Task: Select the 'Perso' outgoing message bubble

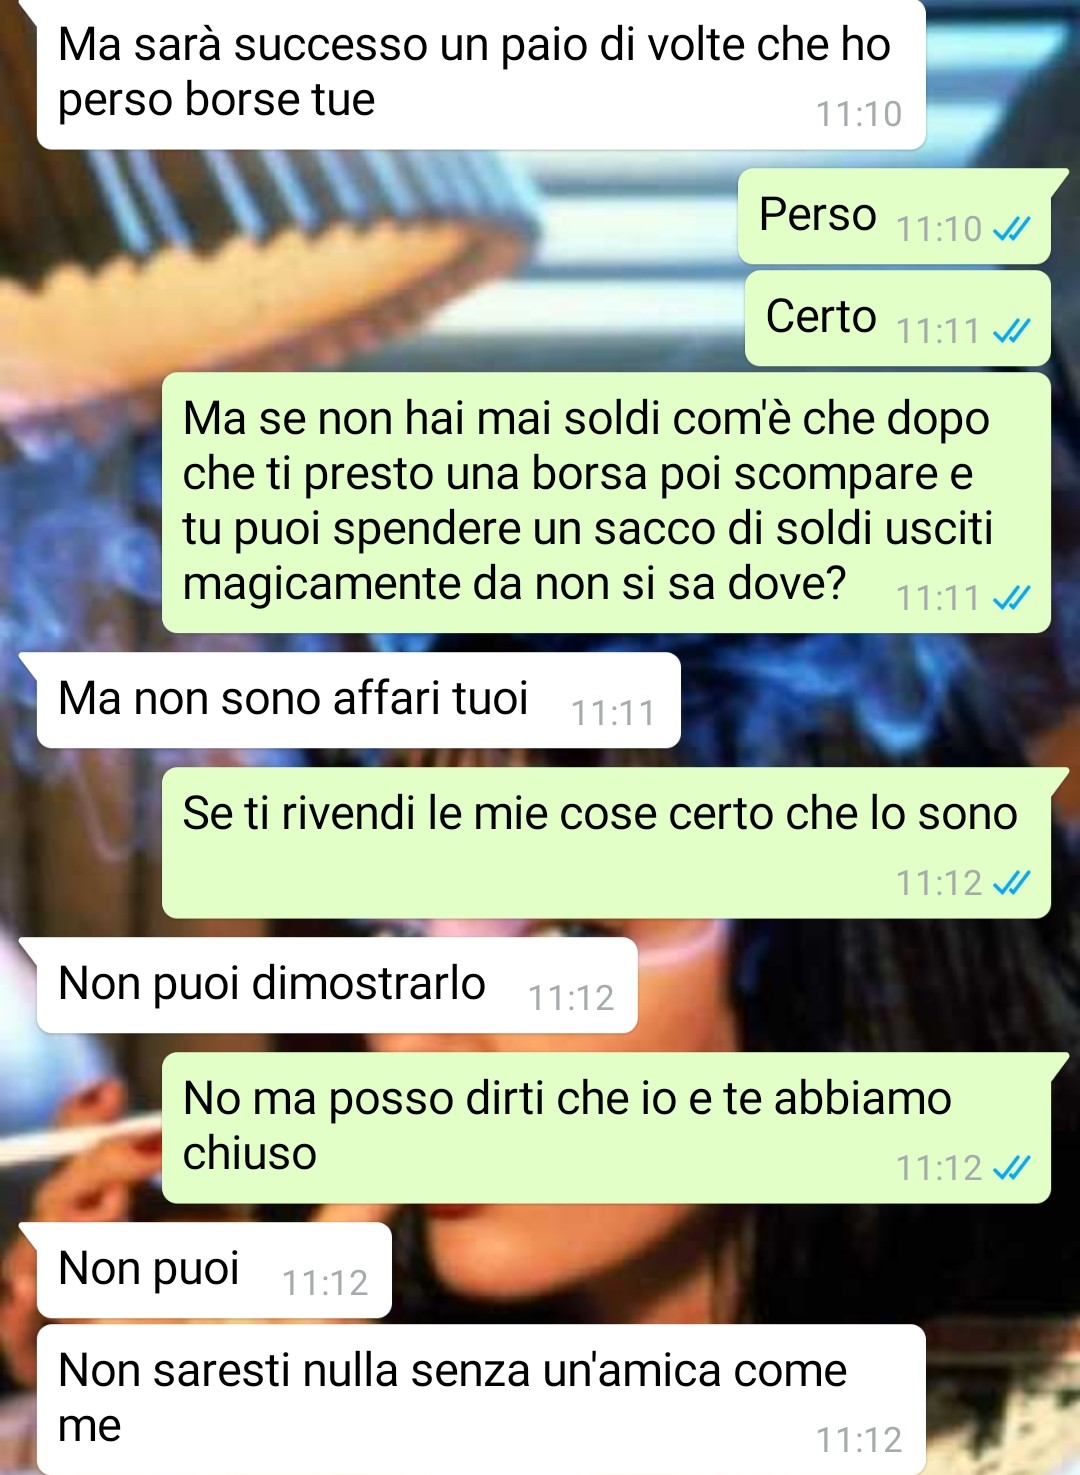Action: click(895, 217)
